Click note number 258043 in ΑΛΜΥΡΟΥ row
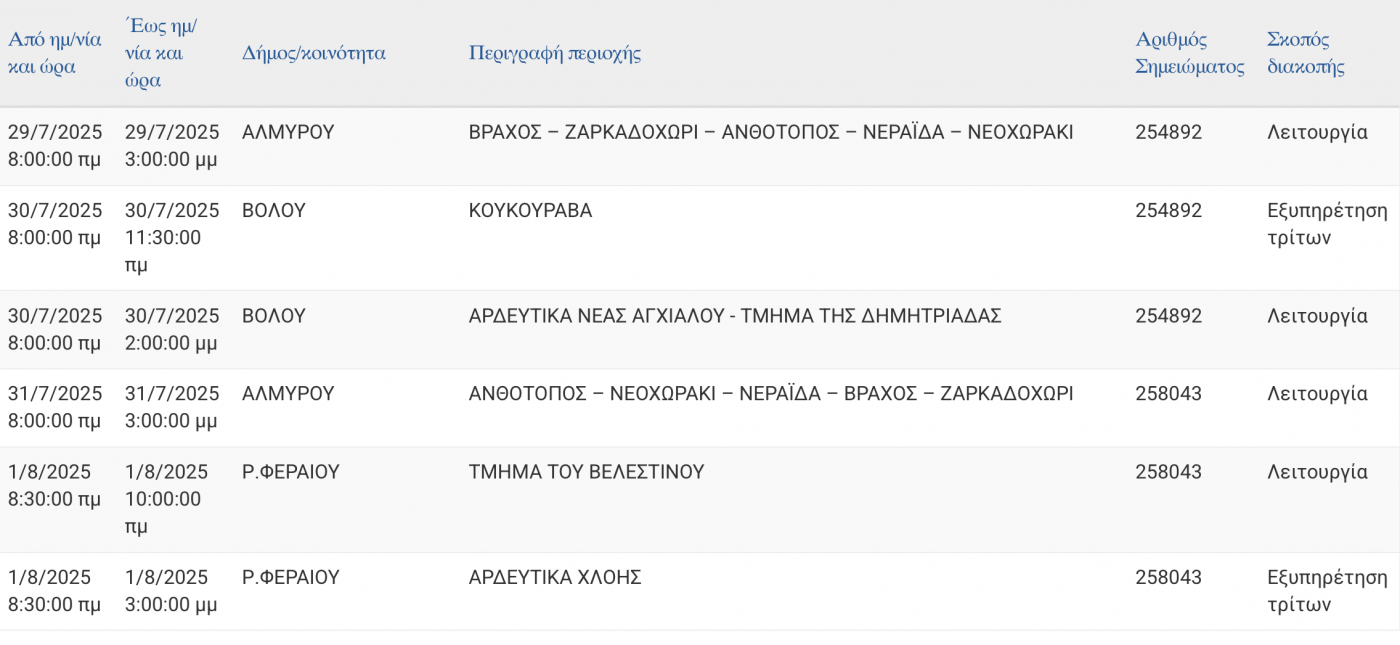This screenshot has height=645, width=1400. click(x=1169, y=394)
